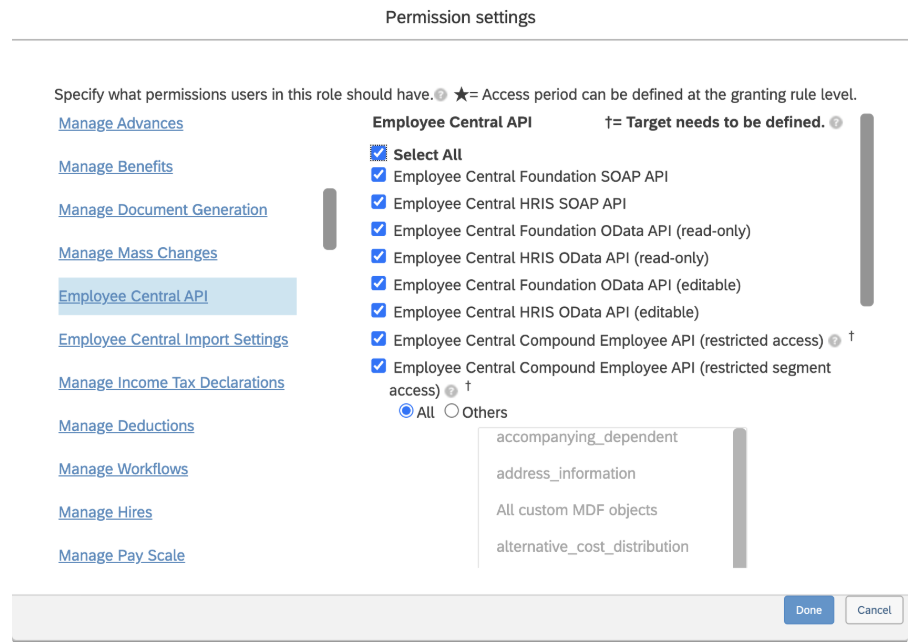Uncheck Employee Central HRIS OData API (editable)
The height and width of the screenshot is (642, 912).
tap(378, 311)
